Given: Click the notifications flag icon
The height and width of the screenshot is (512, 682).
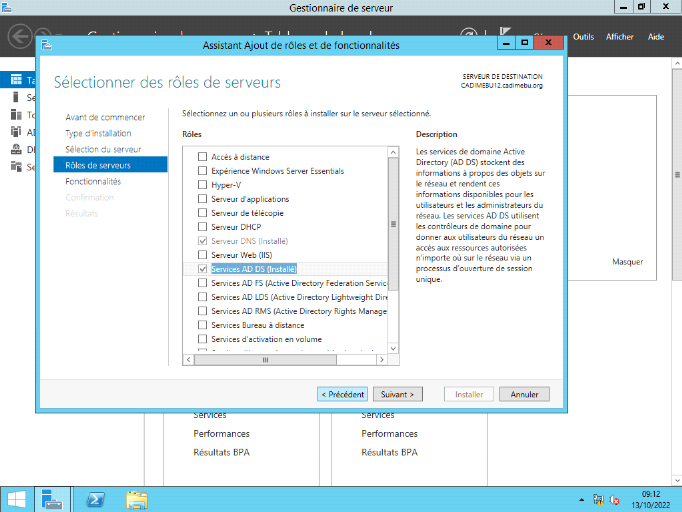Looking at the screenshot, I should pyautogui.click(x=505, y=31).
